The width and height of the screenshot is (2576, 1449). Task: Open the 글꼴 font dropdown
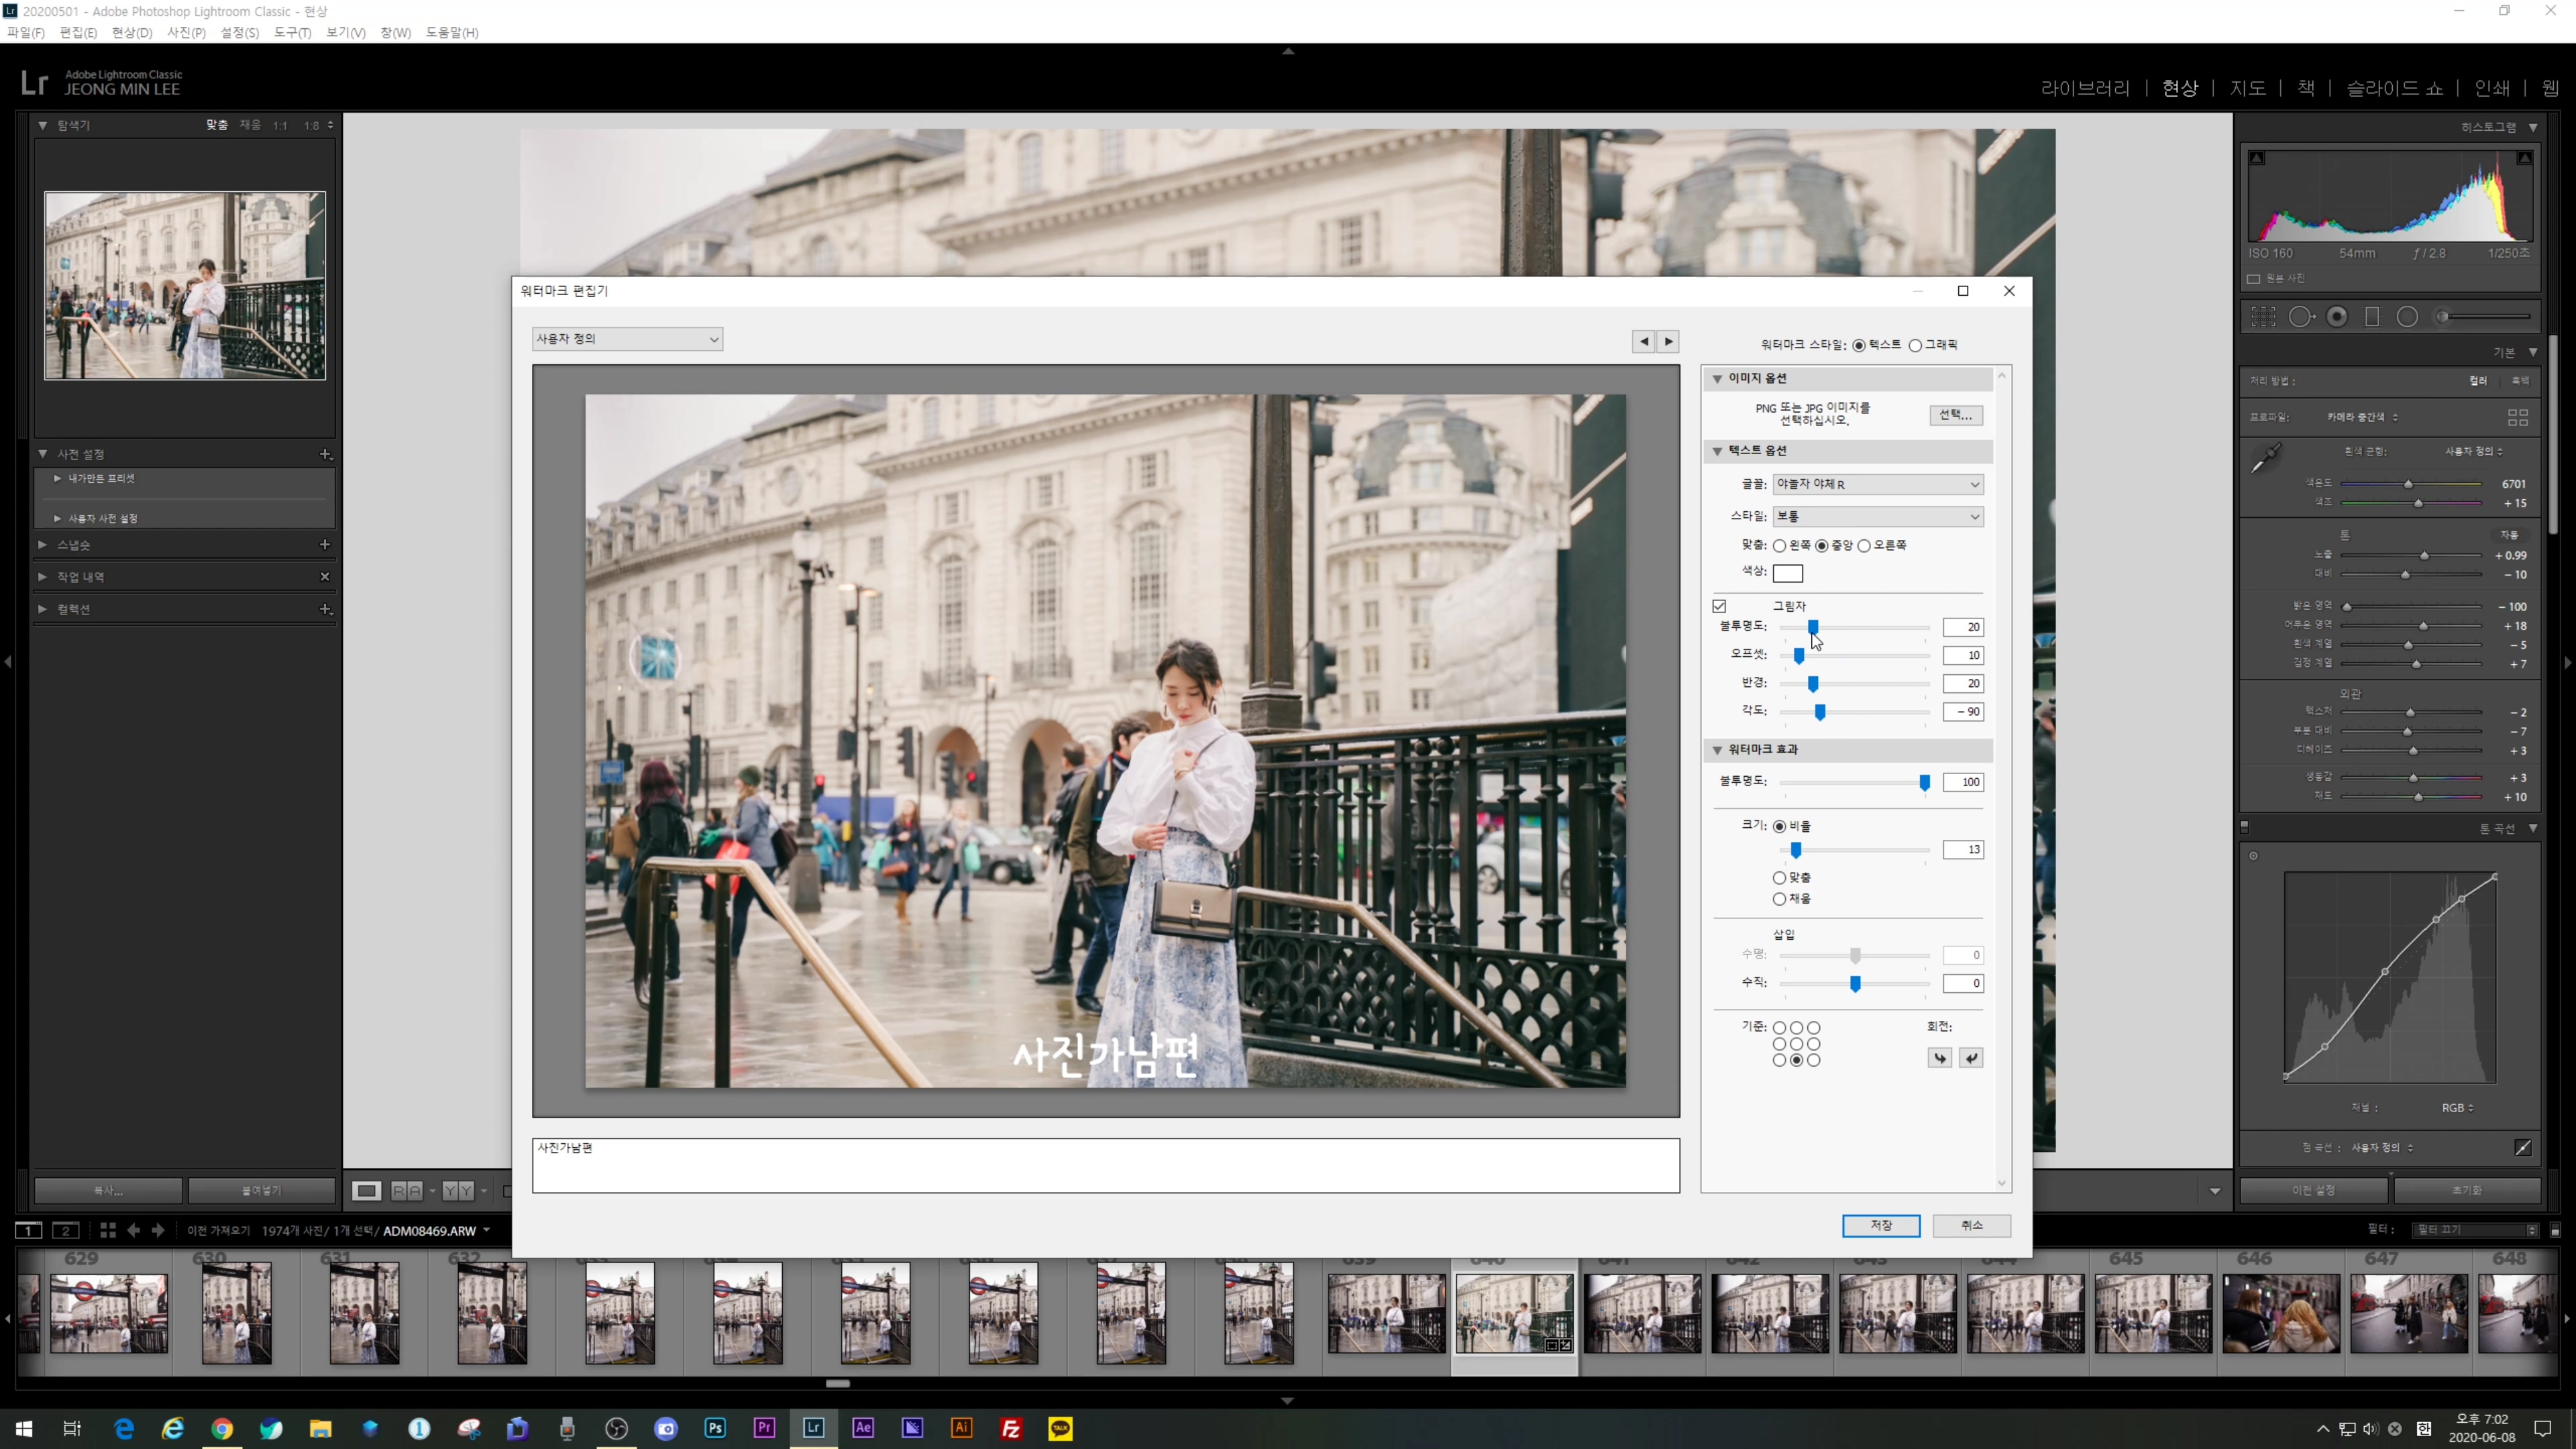[1877, 484]
